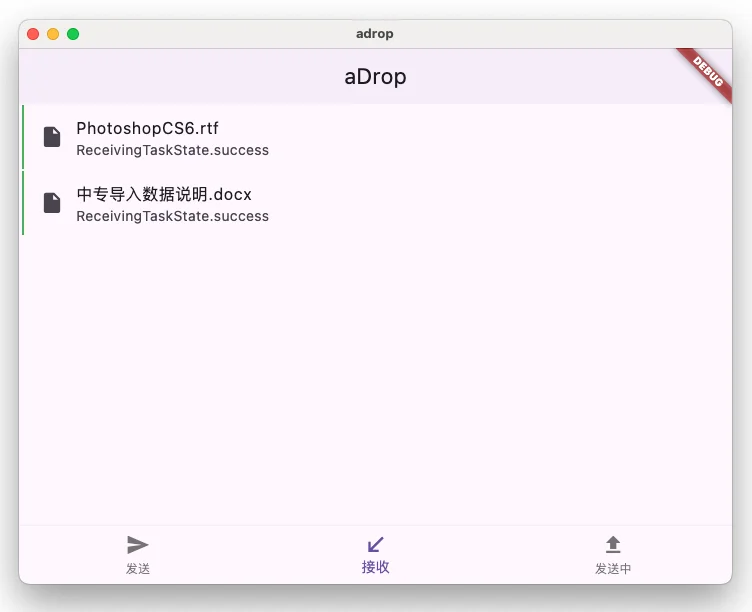Switch to the 接收 tab label
Image resolution: width=752 pixels, height=612 pixels.
point(376,567)
